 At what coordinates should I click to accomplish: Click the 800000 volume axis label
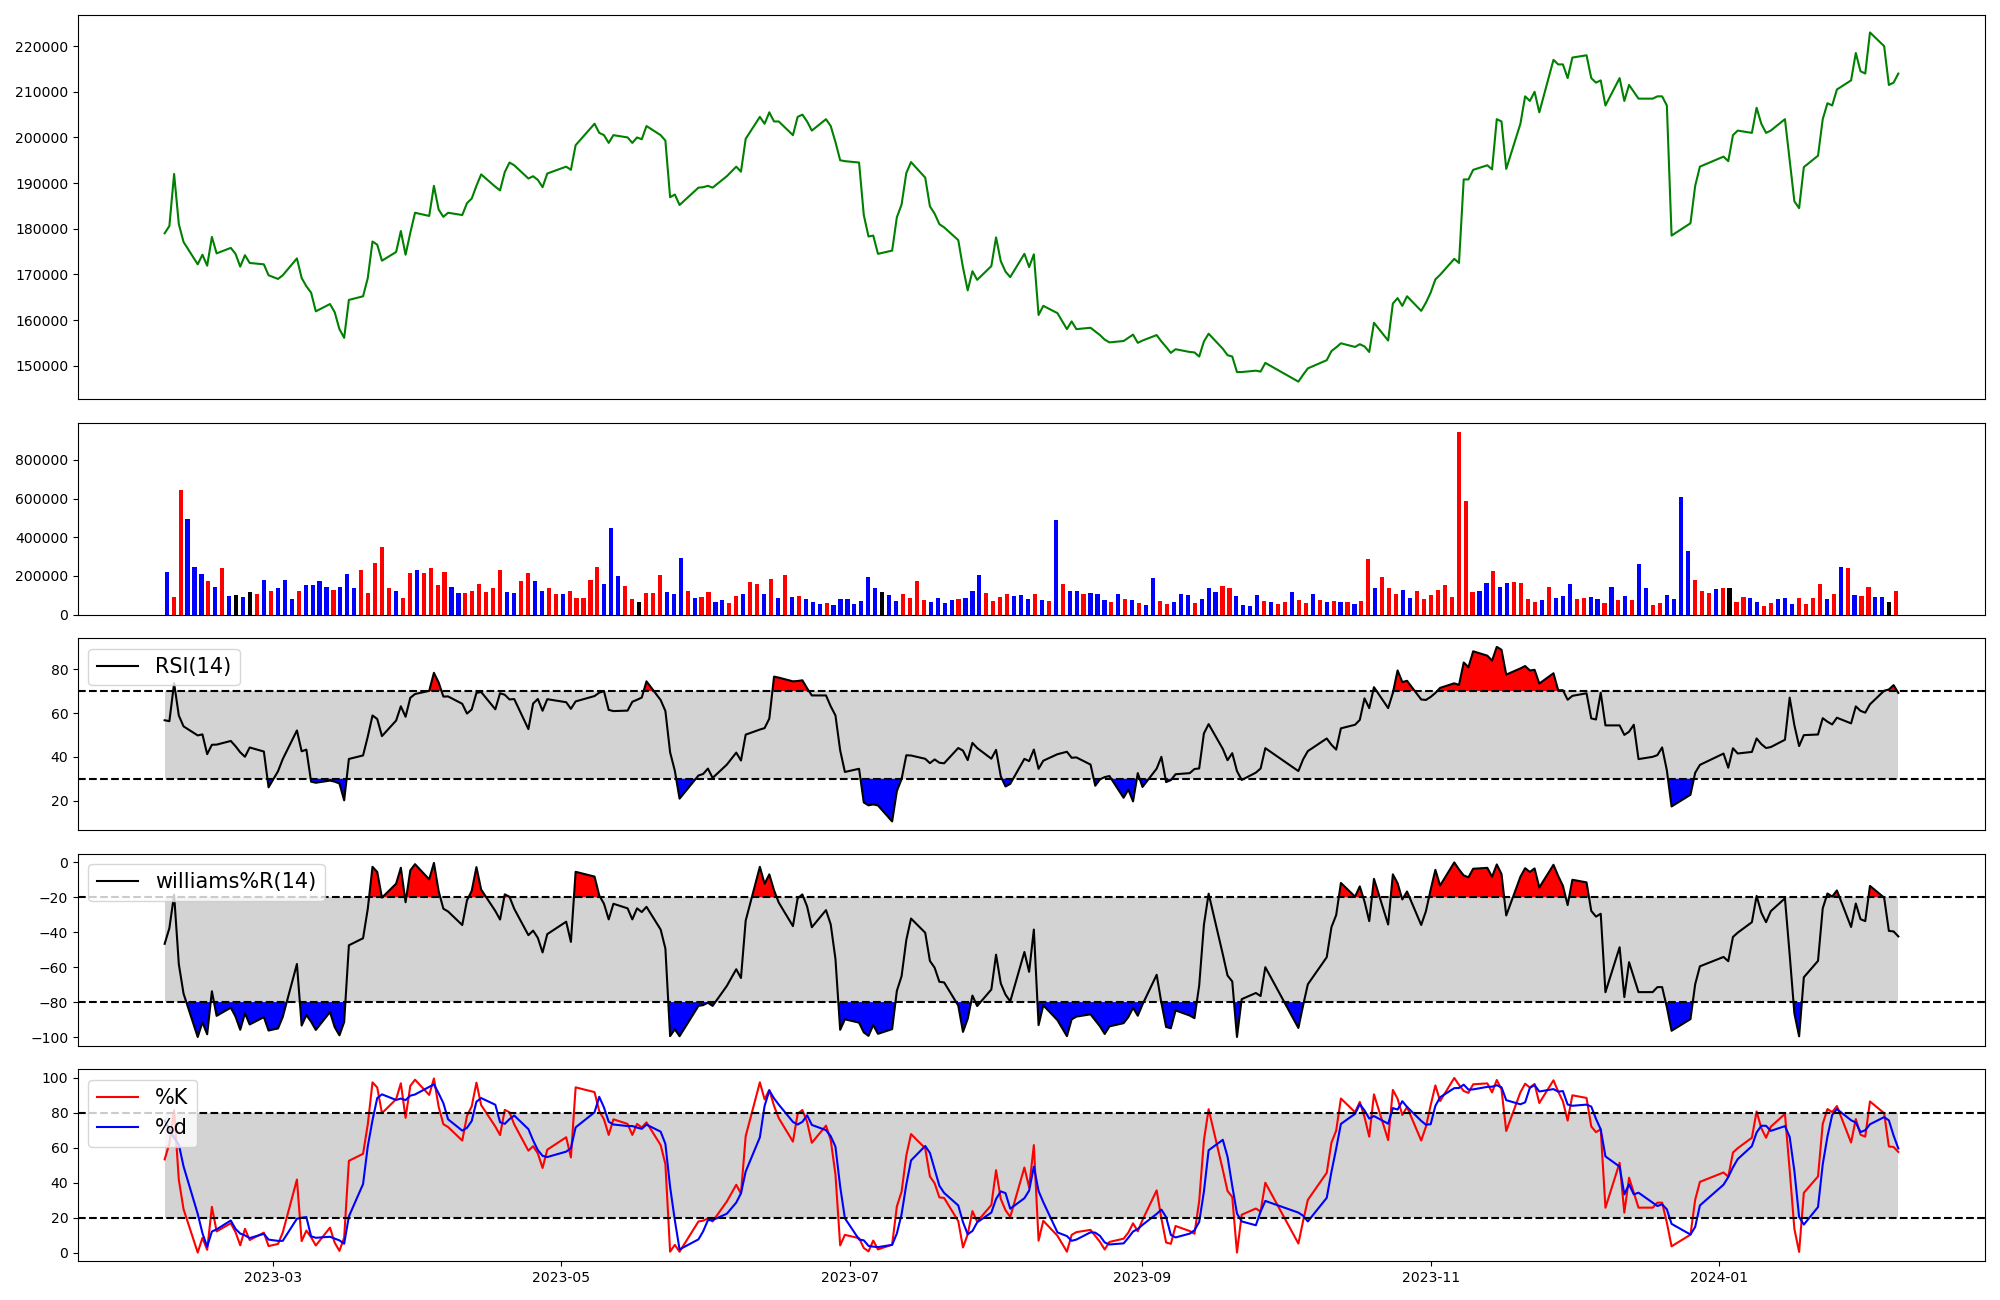[41, 461]
